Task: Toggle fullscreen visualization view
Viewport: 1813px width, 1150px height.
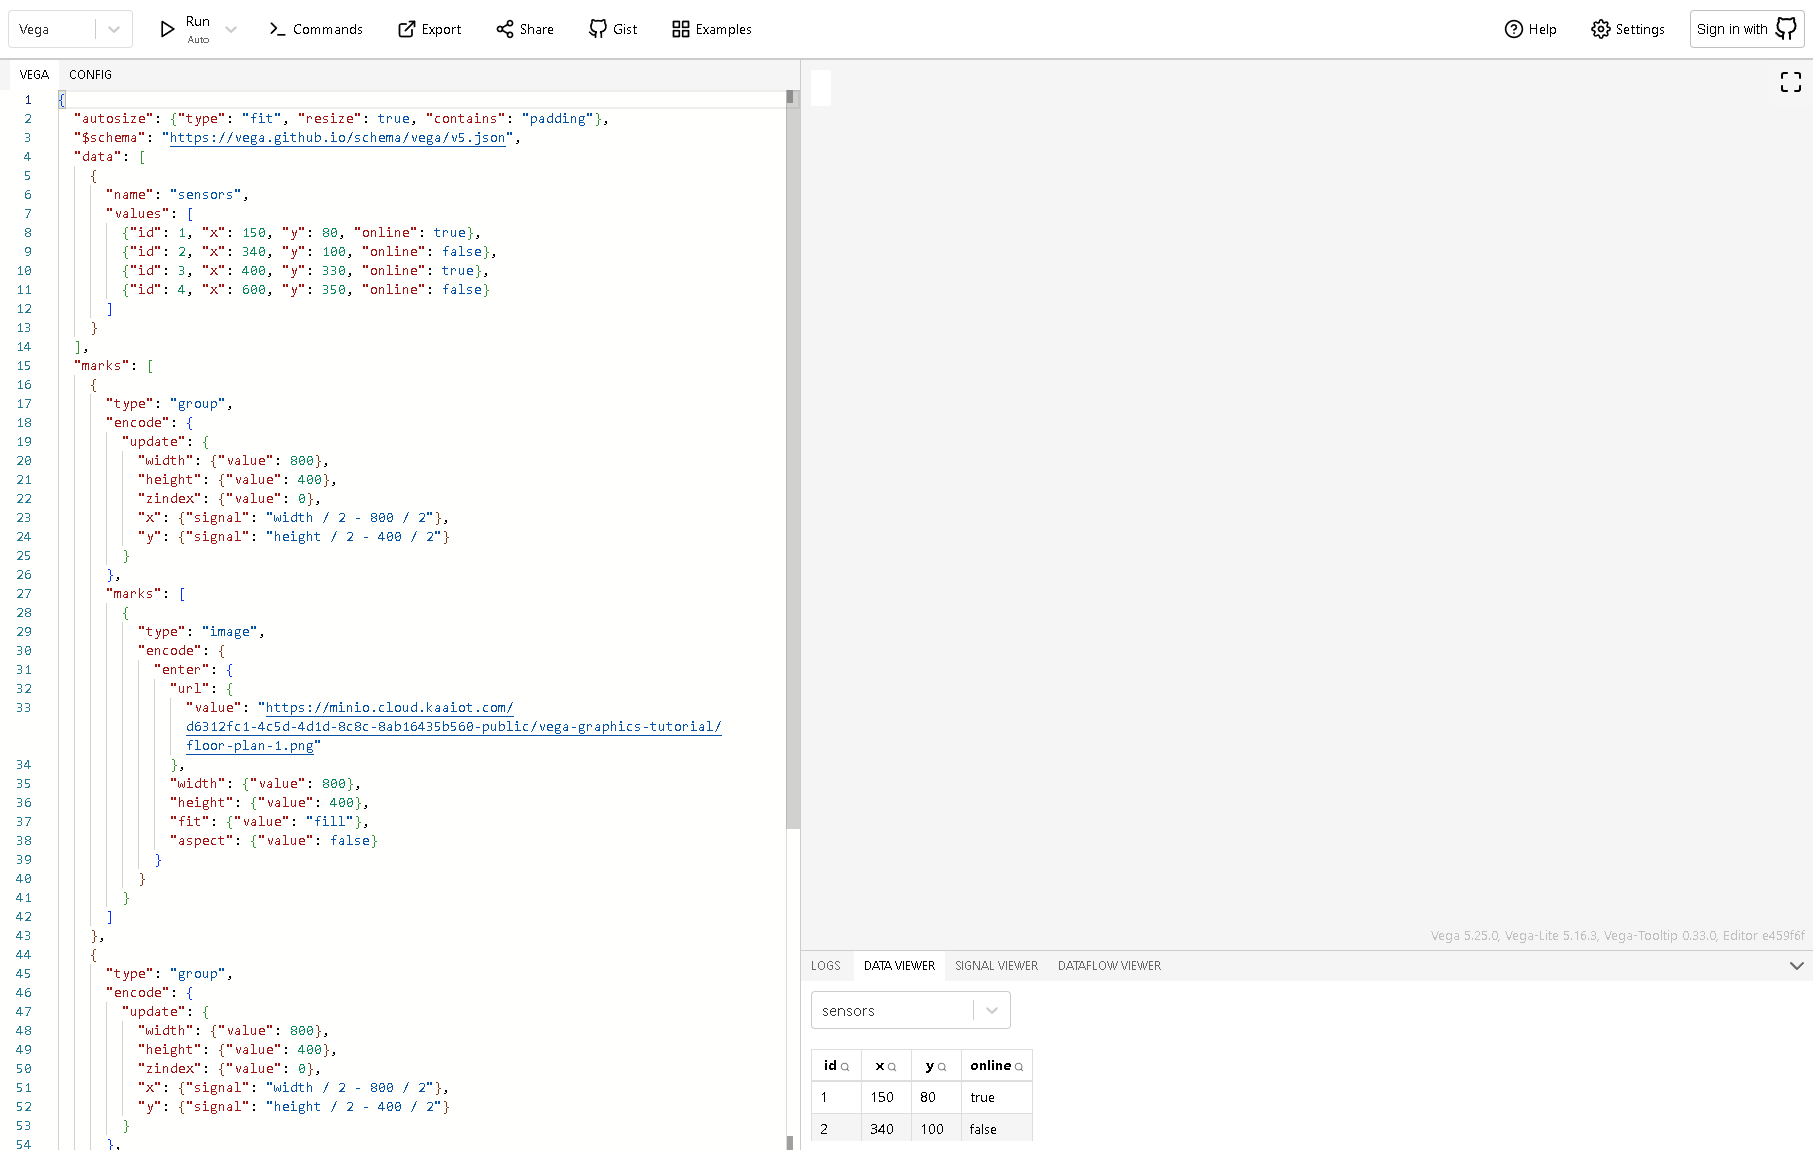Action: point(1791,82)
